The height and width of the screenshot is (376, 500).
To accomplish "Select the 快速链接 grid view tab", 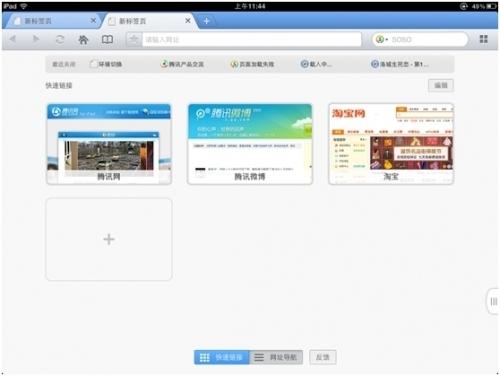I will 222,357.
